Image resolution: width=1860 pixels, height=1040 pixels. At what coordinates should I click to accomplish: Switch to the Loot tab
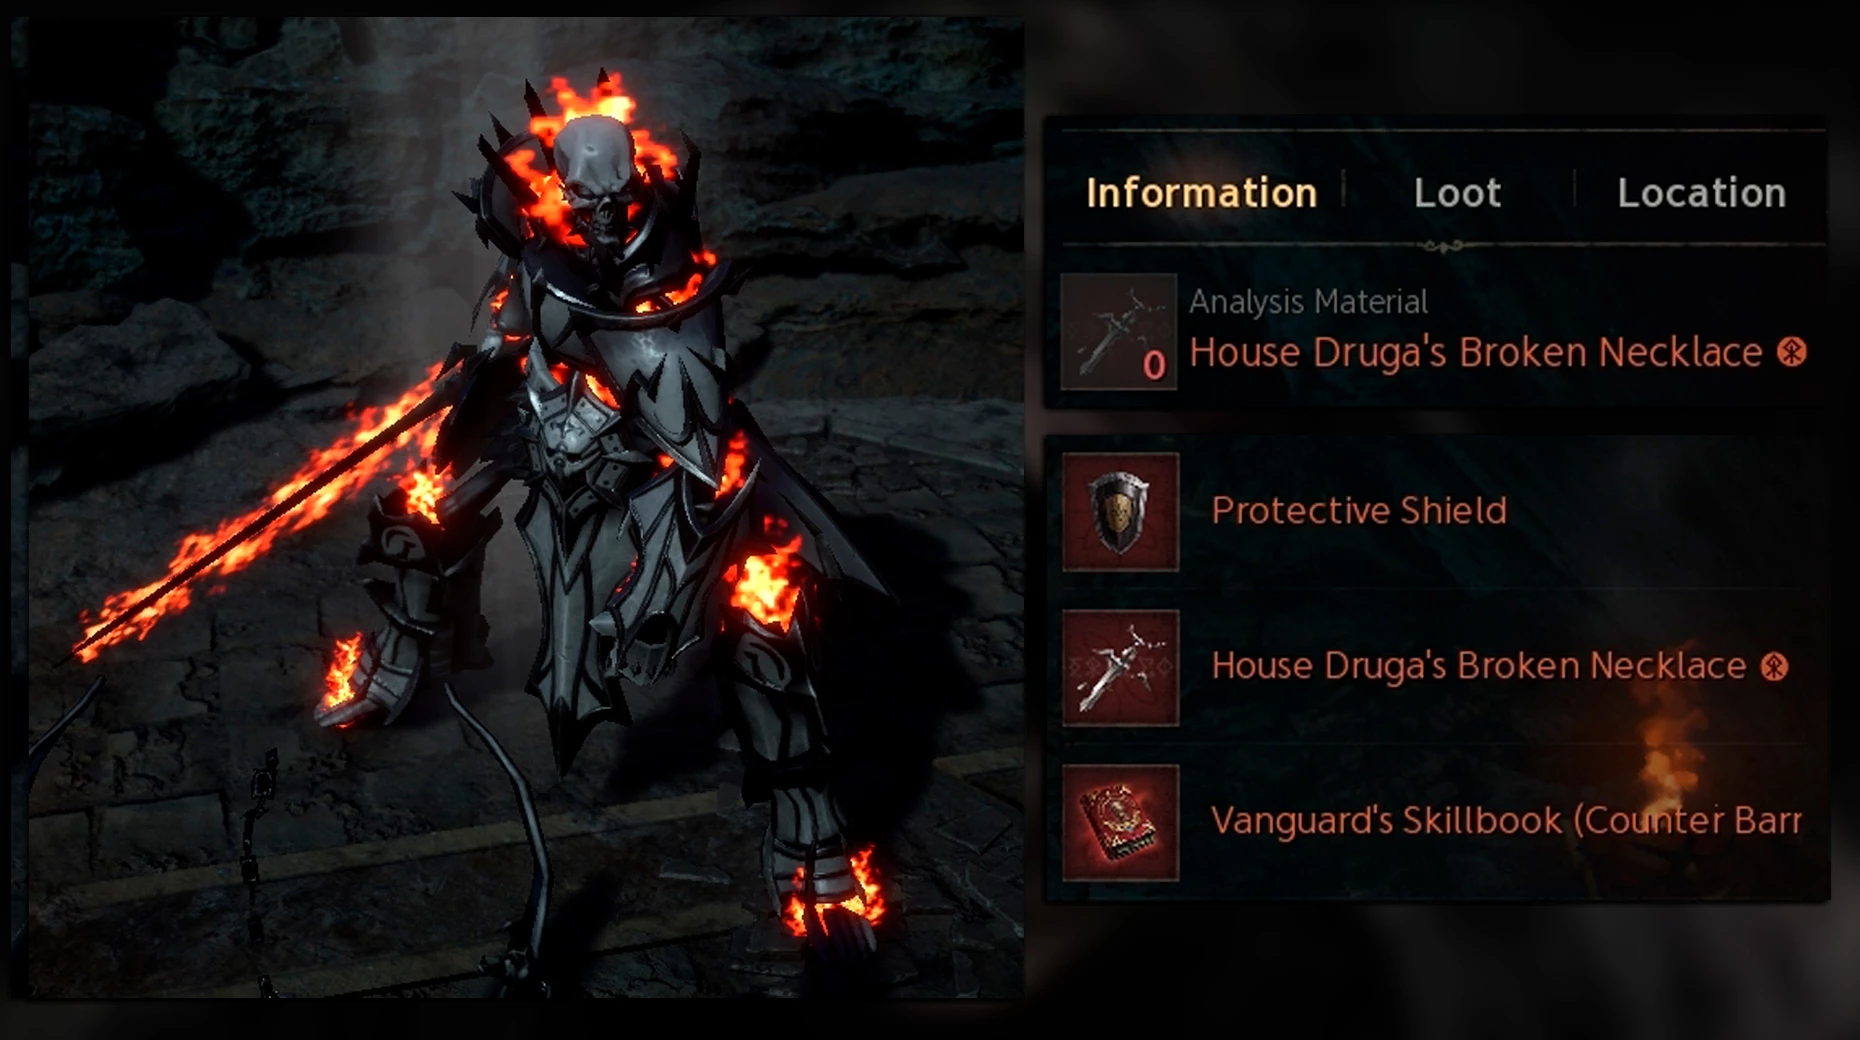point(1457,193)
